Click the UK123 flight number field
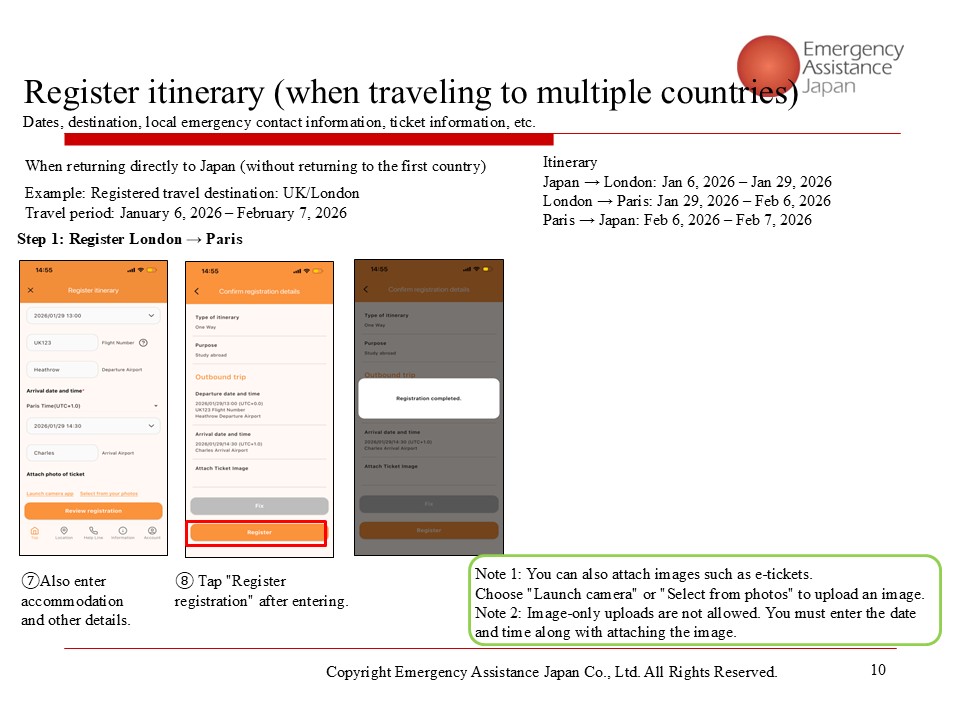The image size is (960, 720). [x=61, y=342]
